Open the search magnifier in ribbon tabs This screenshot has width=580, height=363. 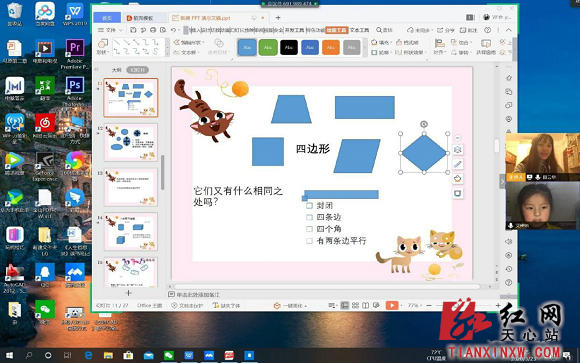[x=384, y=30]
